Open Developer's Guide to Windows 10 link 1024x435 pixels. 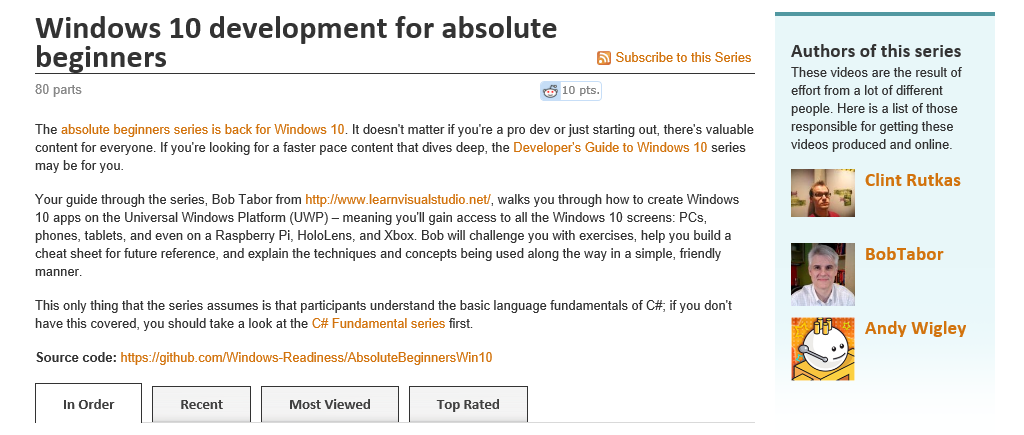click(x=610, y=147)
